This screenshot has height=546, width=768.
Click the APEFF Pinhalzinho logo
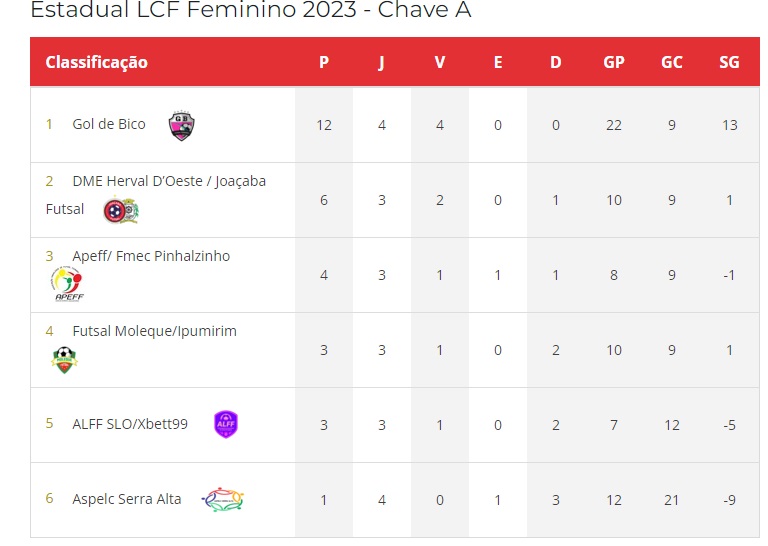(x=68, y=284)
